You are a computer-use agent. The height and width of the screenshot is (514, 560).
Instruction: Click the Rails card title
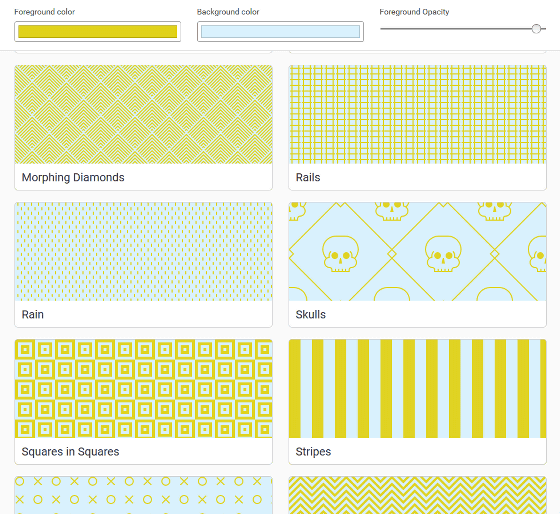308,178
